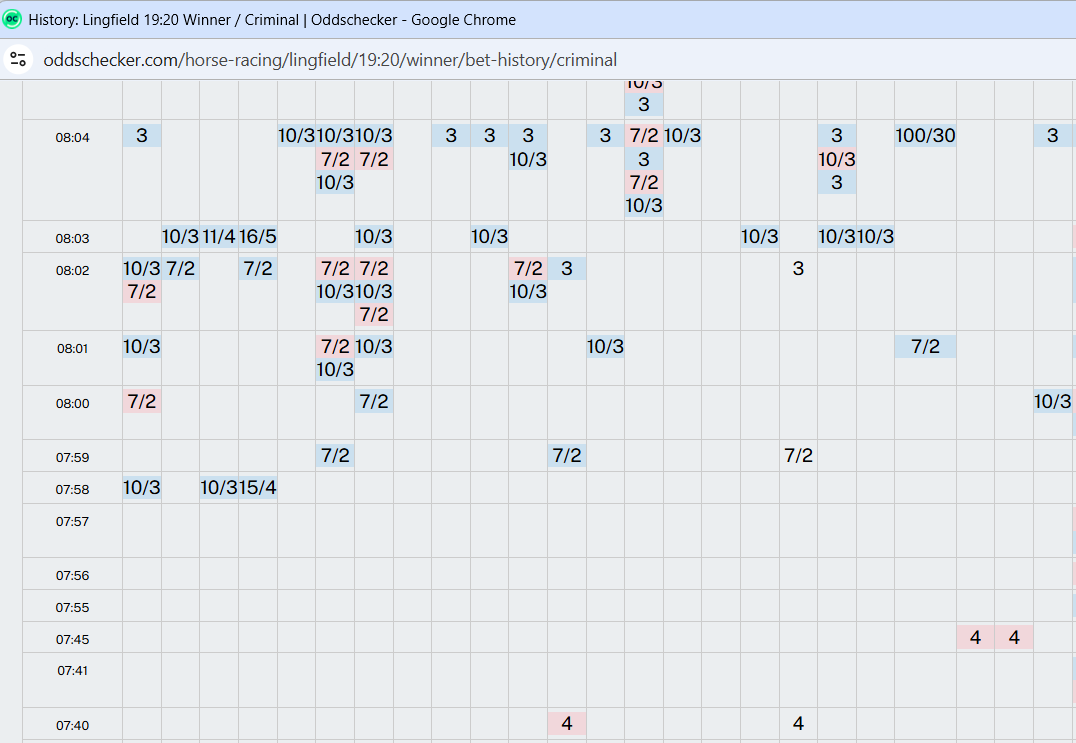Click the blue 7/2 cell in 08:01 row
The image size is (1076, 743).
(x=925, y=346)
